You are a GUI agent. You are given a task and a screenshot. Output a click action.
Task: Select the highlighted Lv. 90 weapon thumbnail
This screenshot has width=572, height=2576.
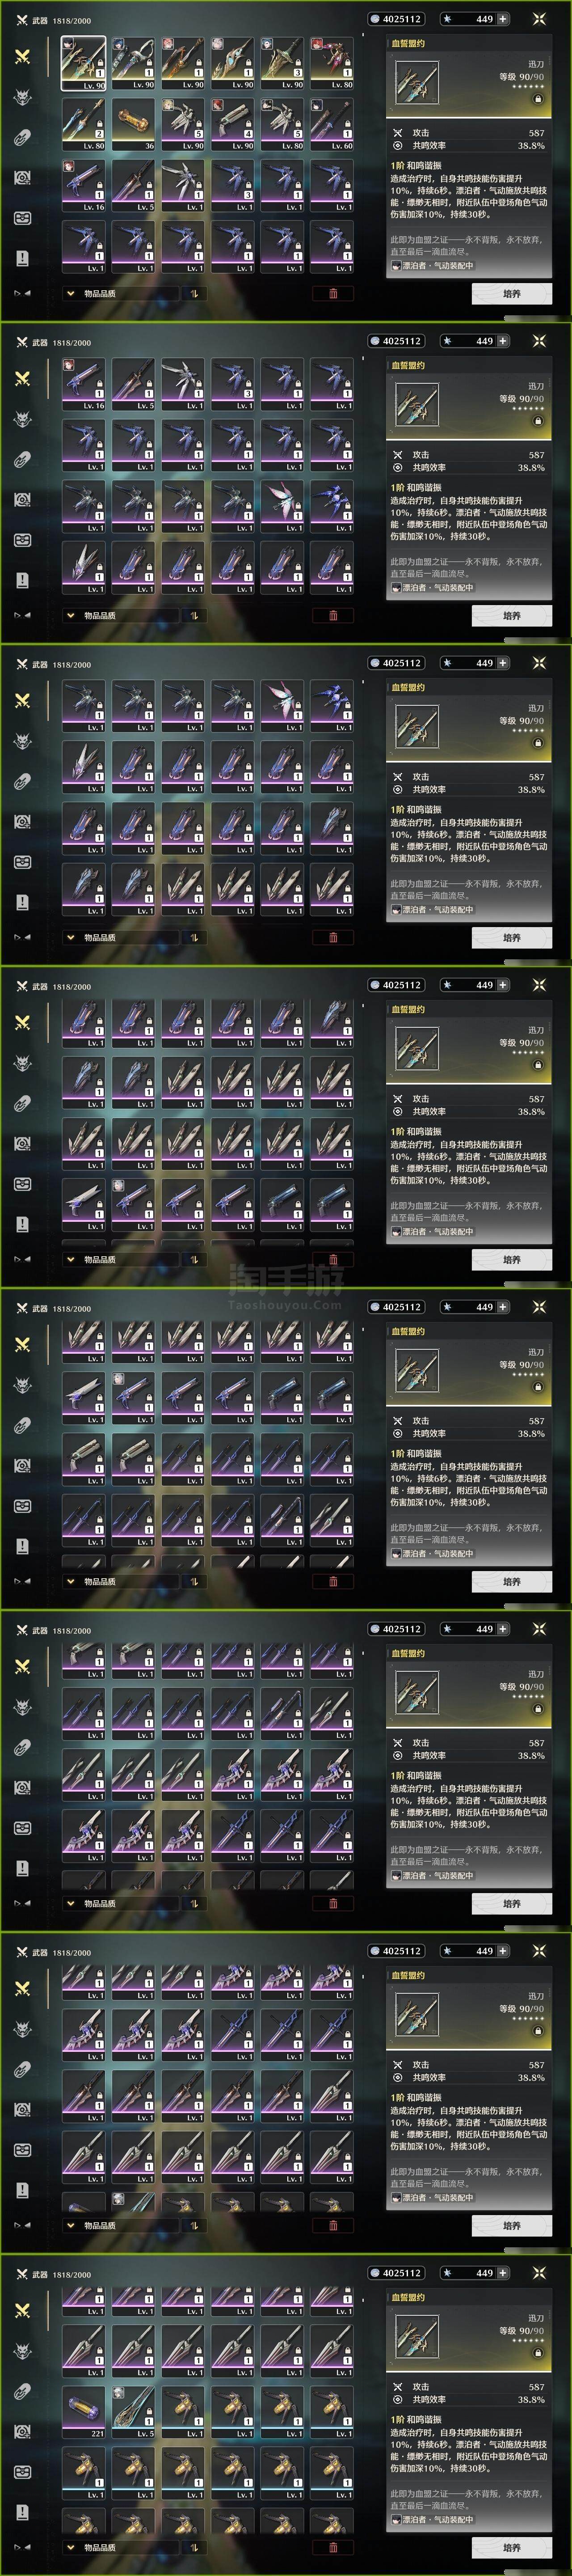tap(83, 64)
